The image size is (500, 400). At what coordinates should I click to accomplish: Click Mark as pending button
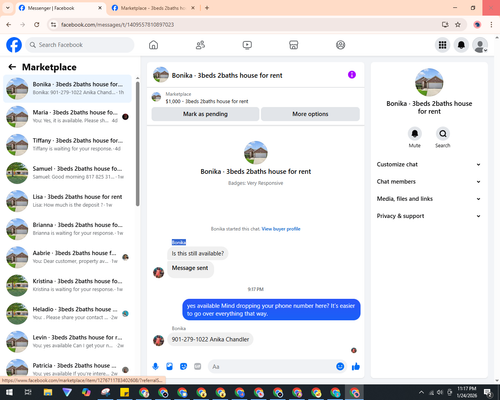tap(205, 114)
